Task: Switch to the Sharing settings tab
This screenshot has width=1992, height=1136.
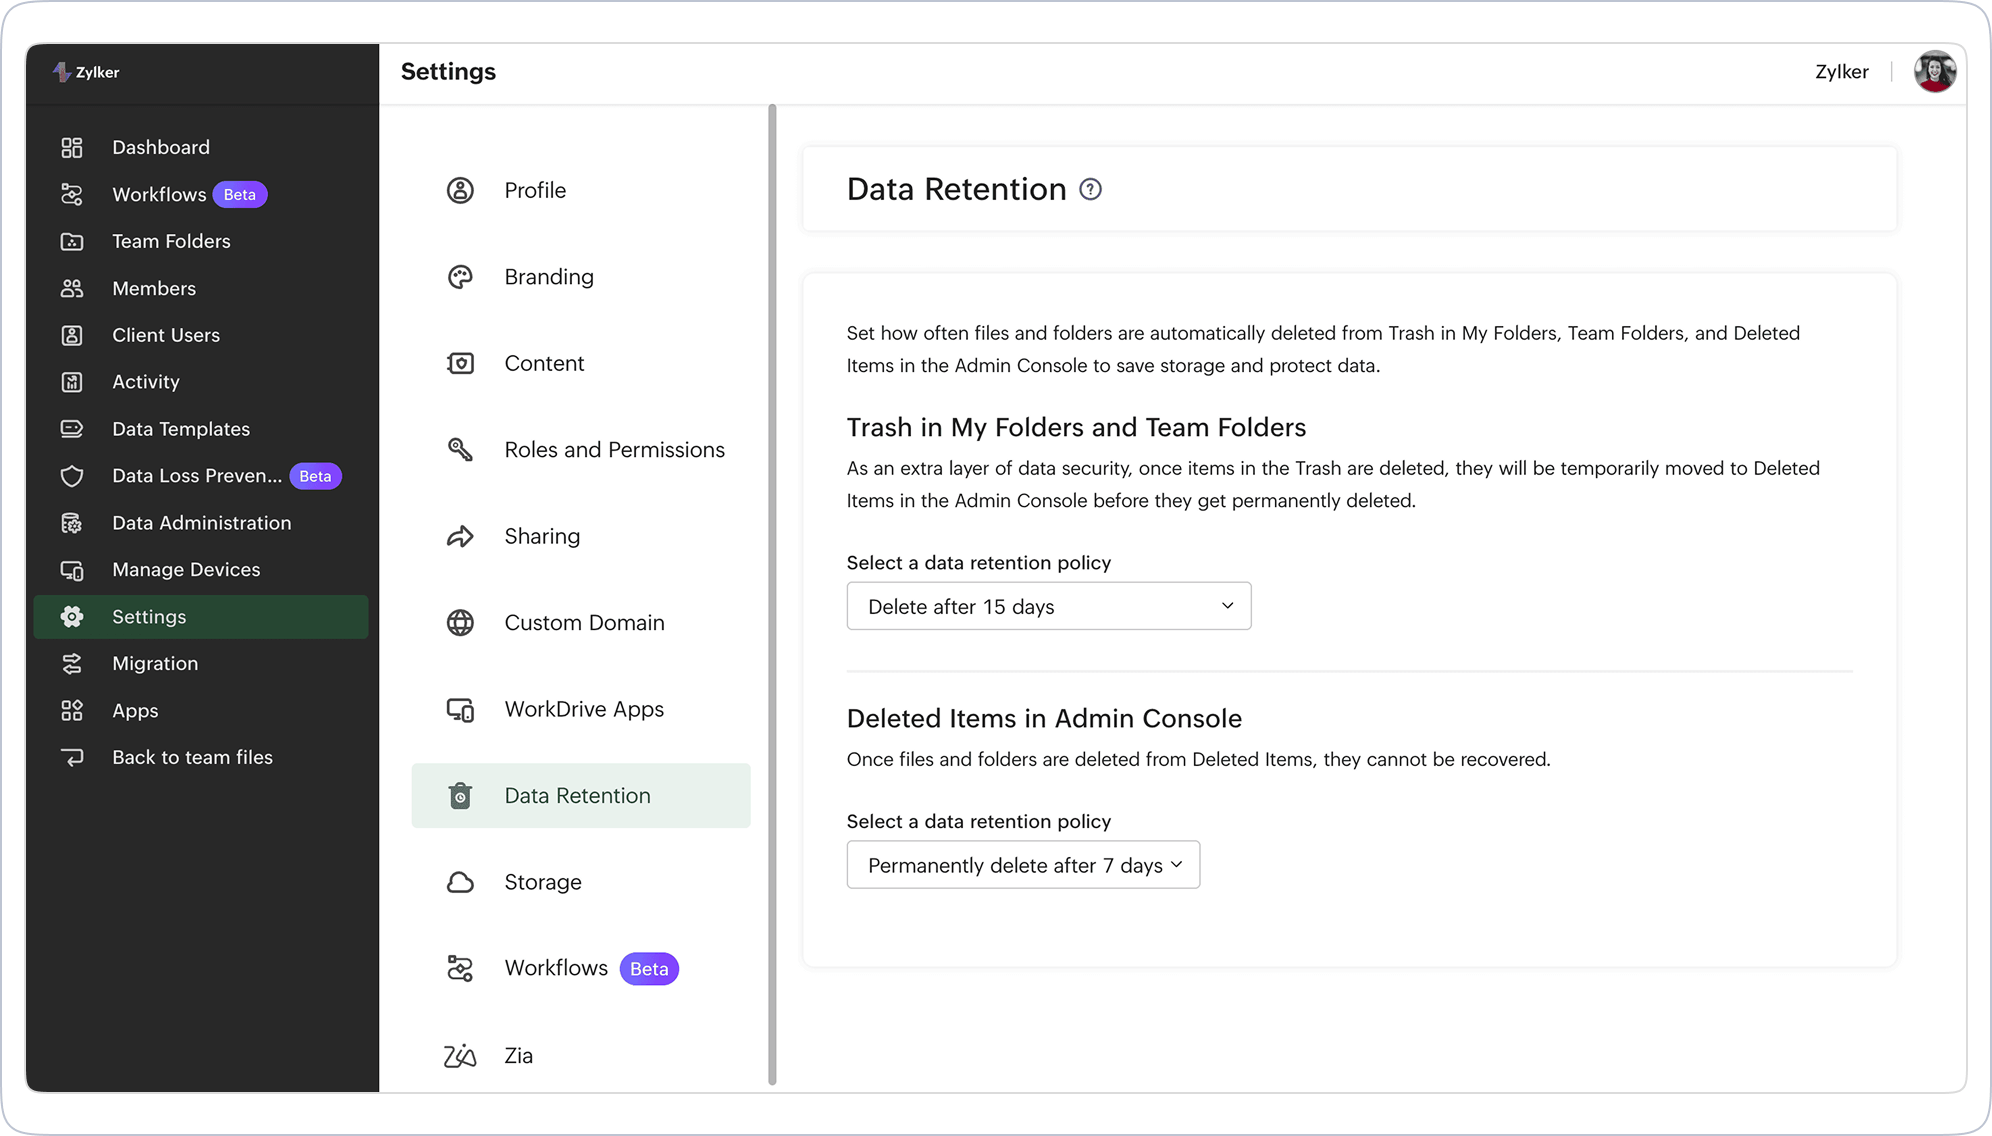Action: (x=542, y=536)
